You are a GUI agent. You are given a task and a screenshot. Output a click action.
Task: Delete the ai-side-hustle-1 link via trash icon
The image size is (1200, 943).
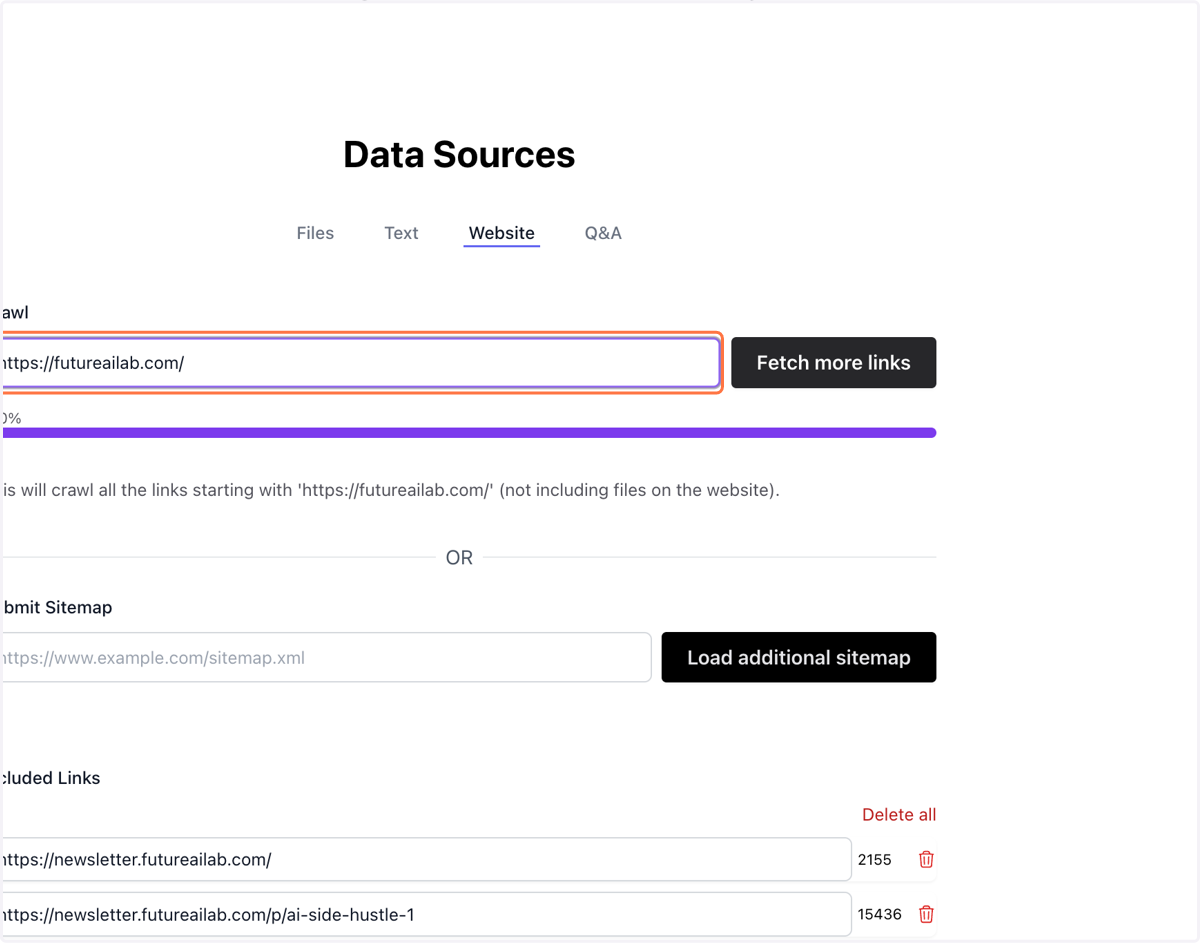[x=926, y=914]
